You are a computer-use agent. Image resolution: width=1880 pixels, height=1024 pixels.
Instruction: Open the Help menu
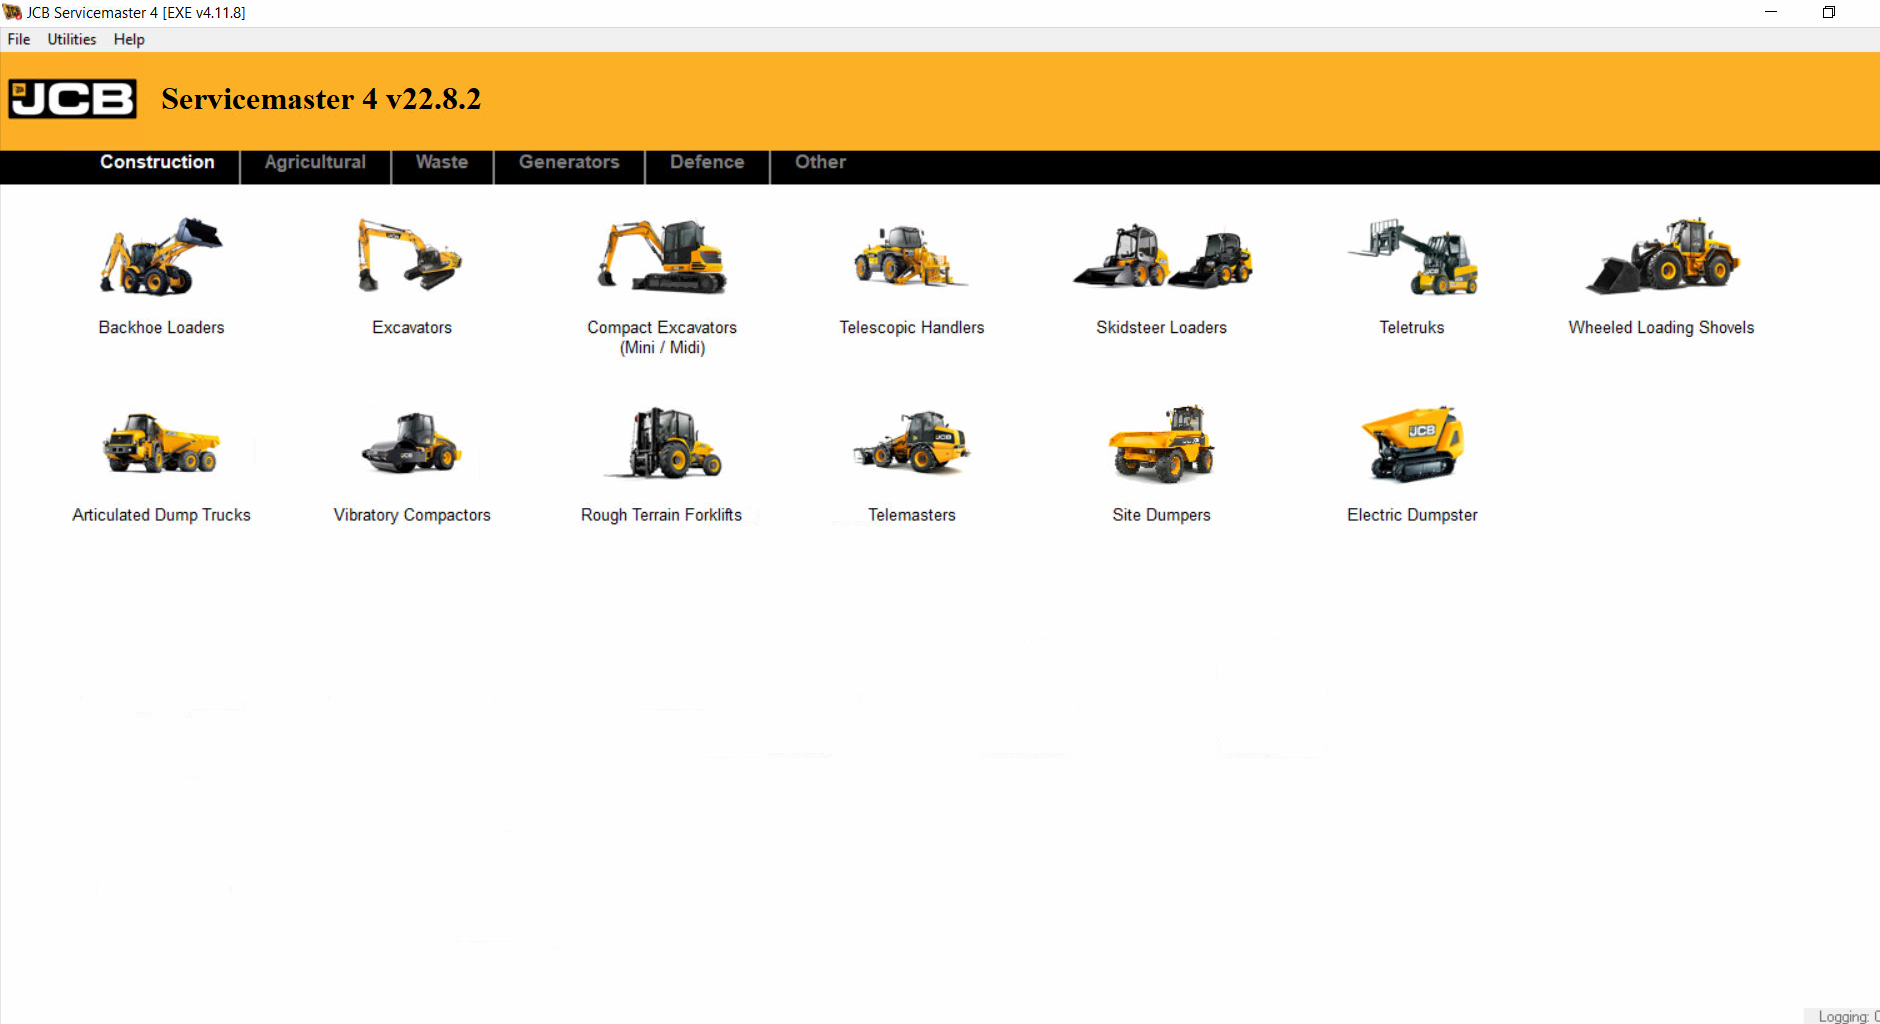pos(129,39)
